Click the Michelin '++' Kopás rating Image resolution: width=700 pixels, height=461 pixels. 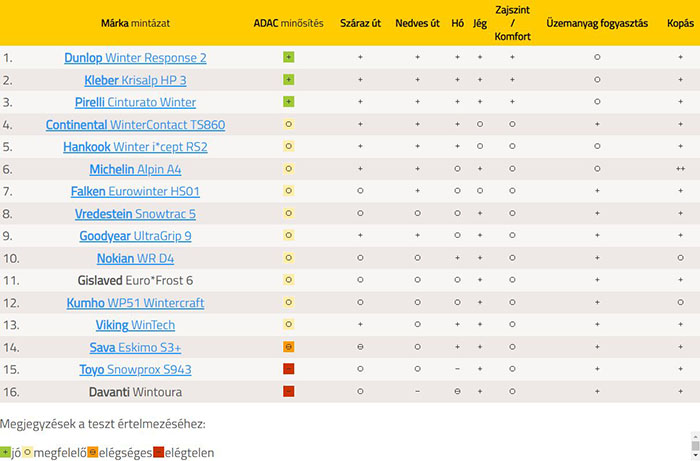(680, 169)
